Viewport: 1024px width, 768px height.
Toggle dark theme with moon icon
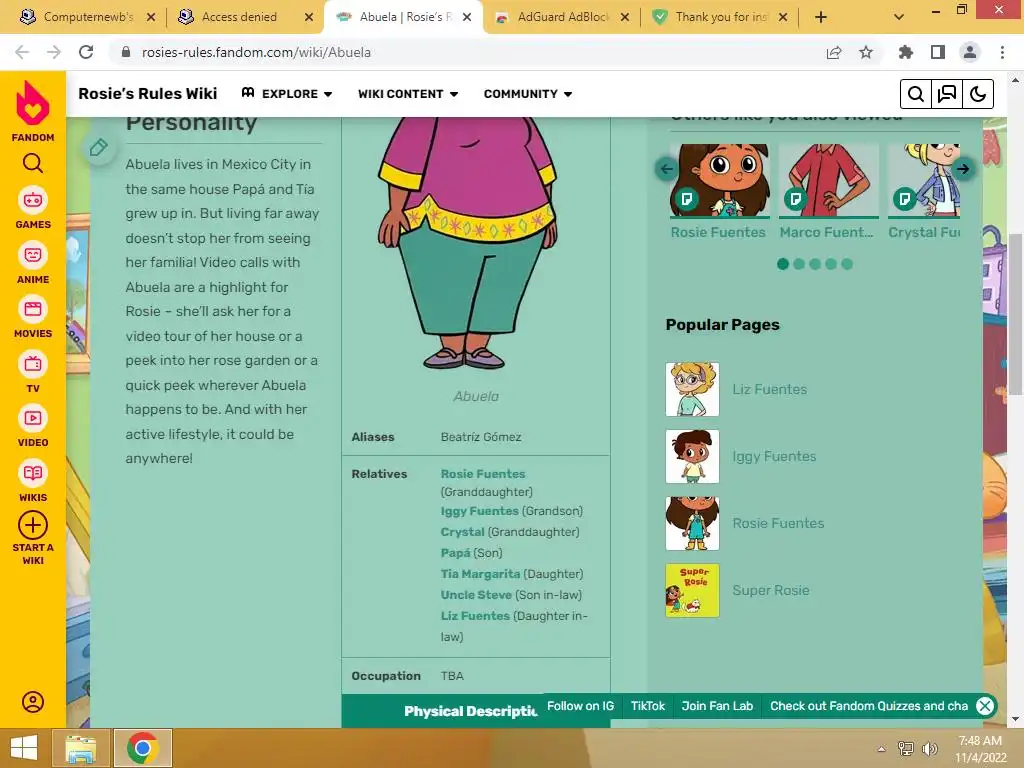(x=978, y=94)
